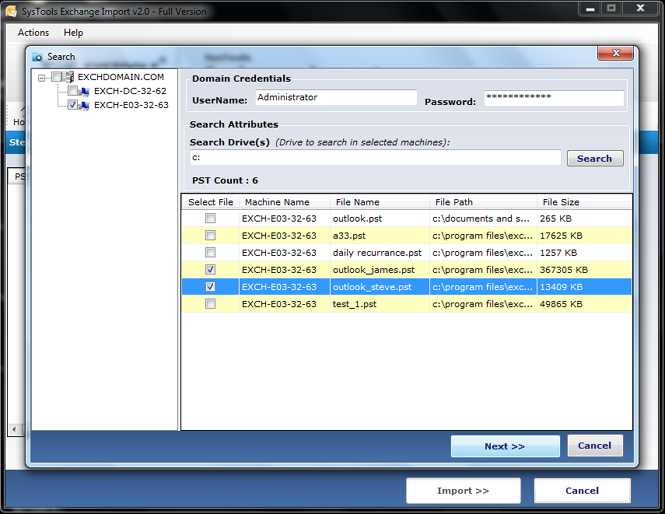Image resolution: width=665 pixels, height=514 pixels.
Task: Select the a33.pst file checkbox
Action: pyautogui.click(x=210, y=235)
